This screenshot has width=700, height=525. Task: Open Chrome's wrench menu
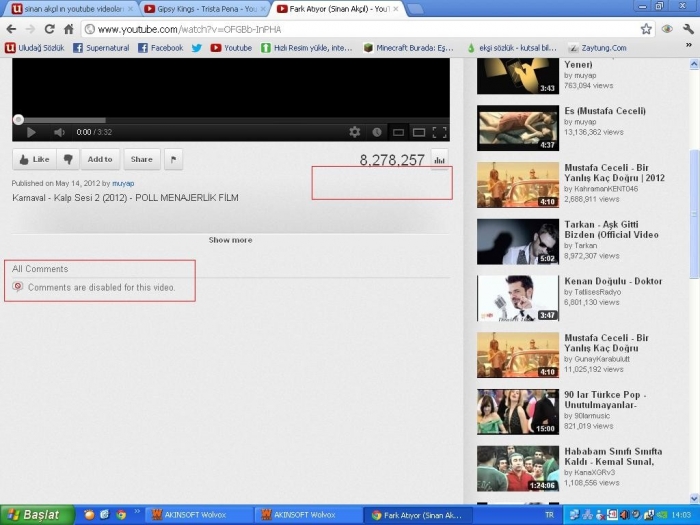point(688,29)
